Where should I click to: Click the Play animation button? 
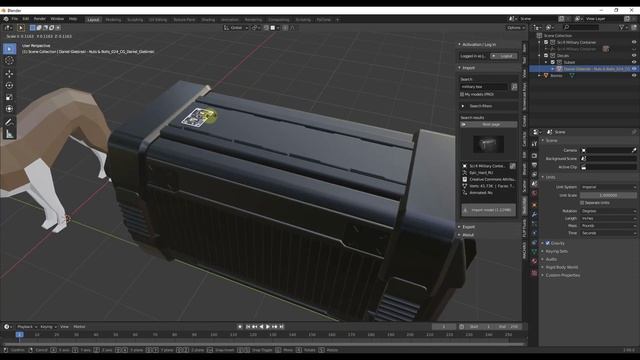click(x=268, y=327)
